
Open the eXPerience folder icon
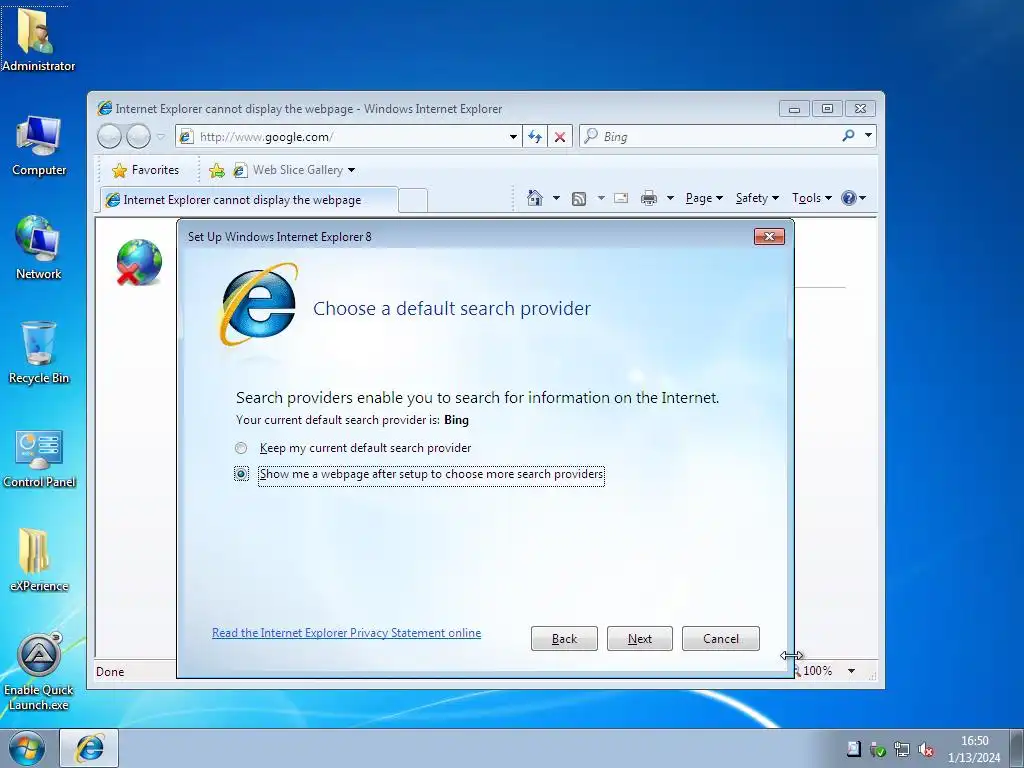39,560
